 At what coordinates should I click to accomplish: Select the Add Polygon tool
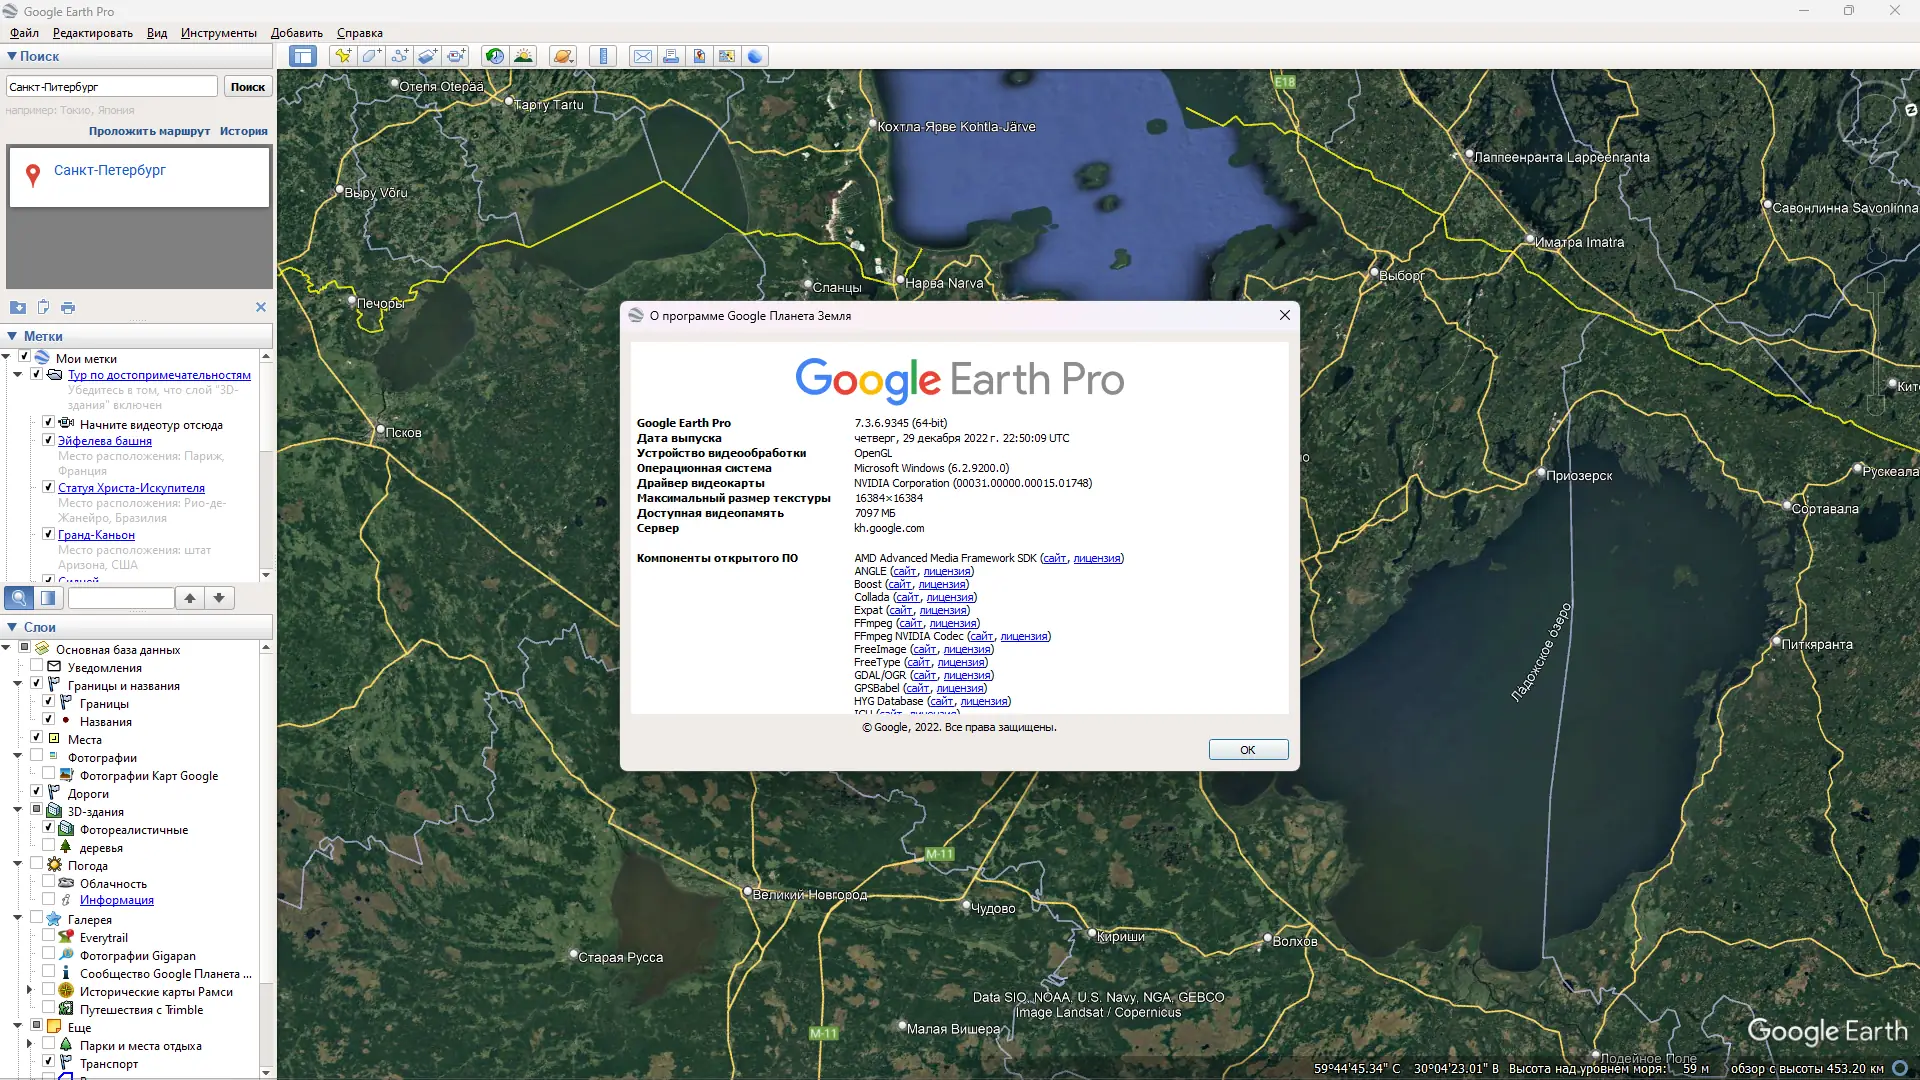coord(371,56)
